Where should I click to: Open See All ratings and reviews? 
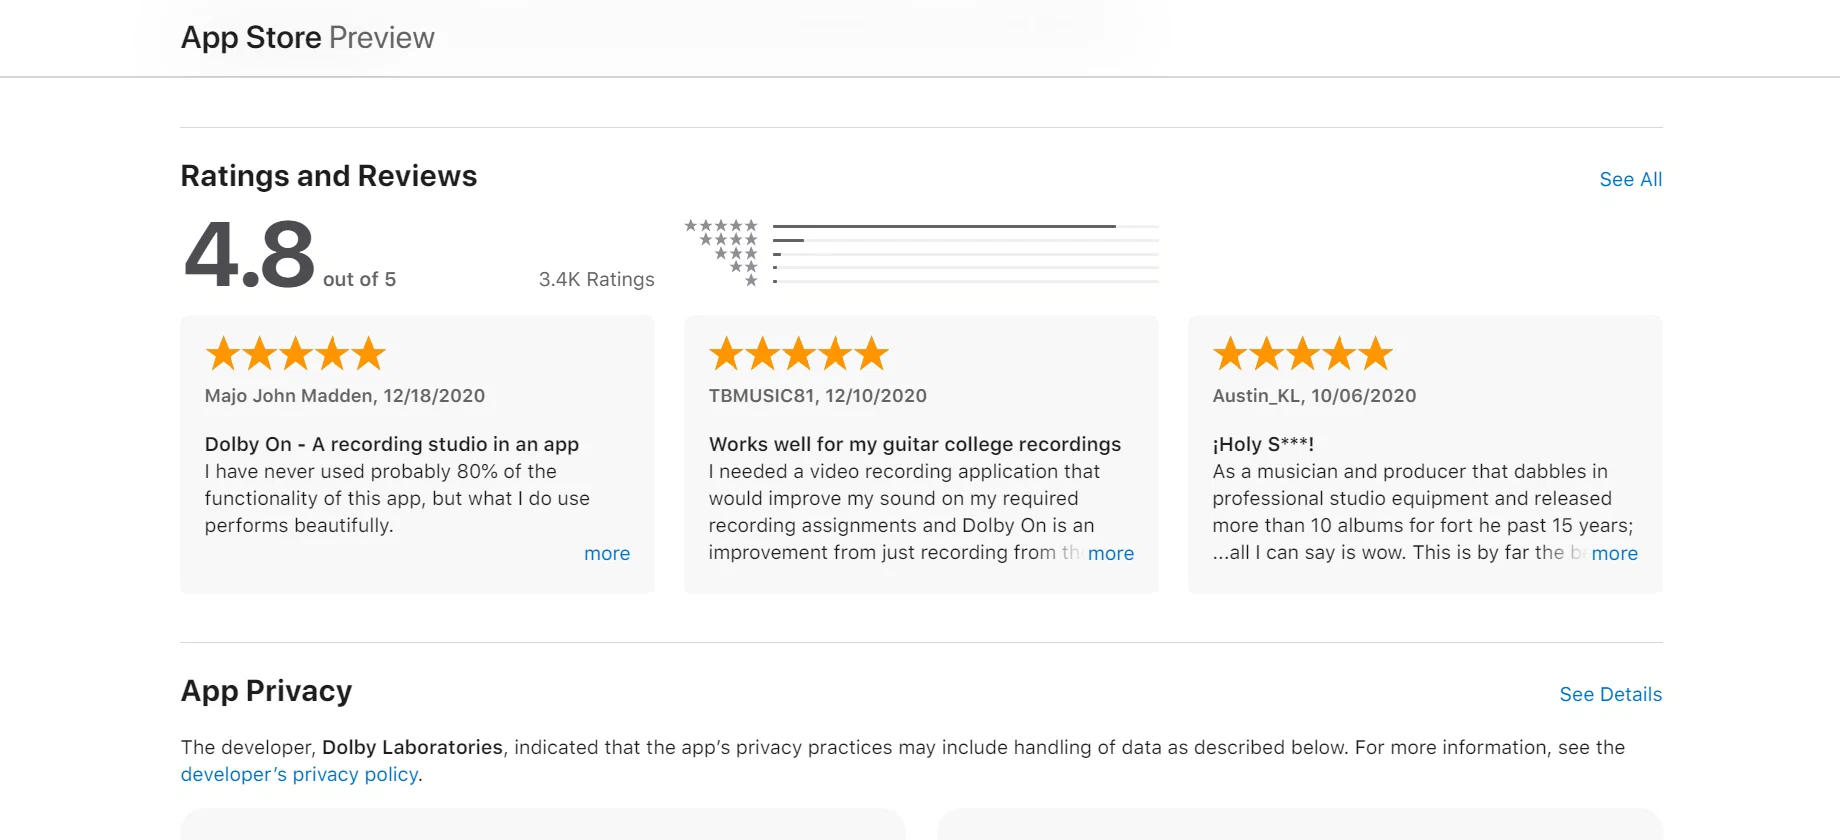tap(1631, 179)
